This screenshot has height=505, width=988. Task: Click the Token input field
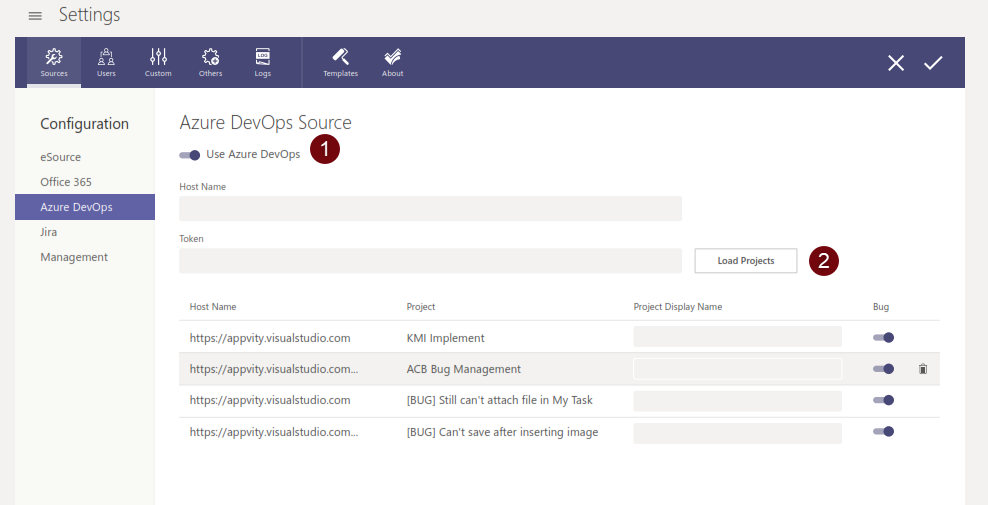point(430,261)
